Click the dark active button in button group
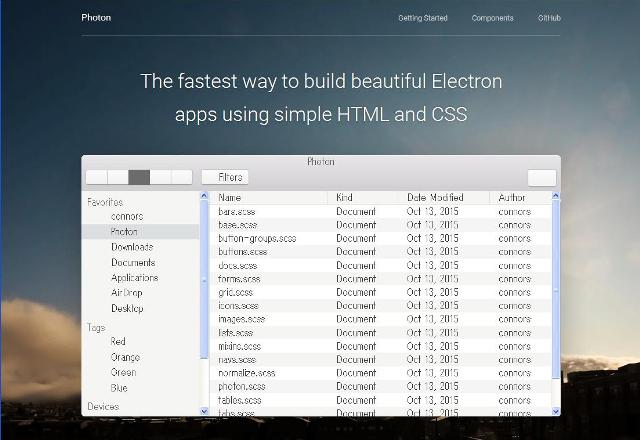Image resolution: width=640 pixels, height=440 pixels. click(139, 177)
